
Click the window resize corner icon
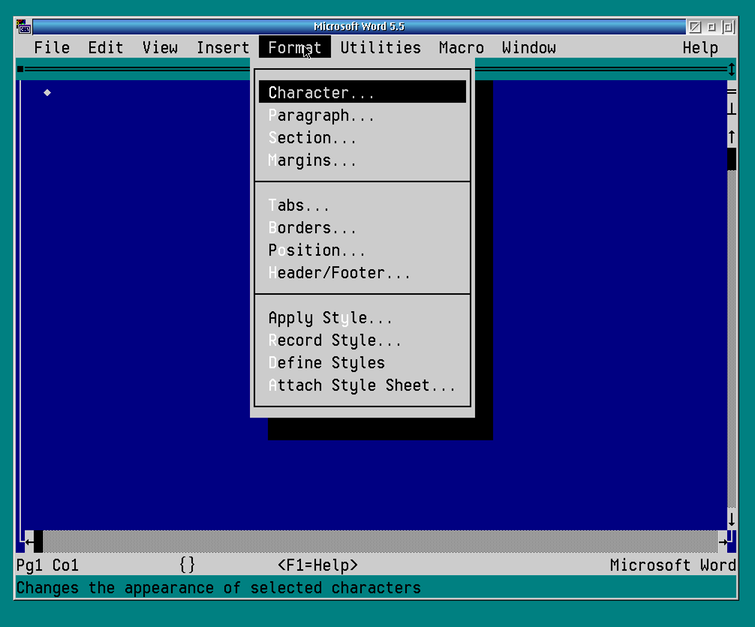[x=731, y=541]
